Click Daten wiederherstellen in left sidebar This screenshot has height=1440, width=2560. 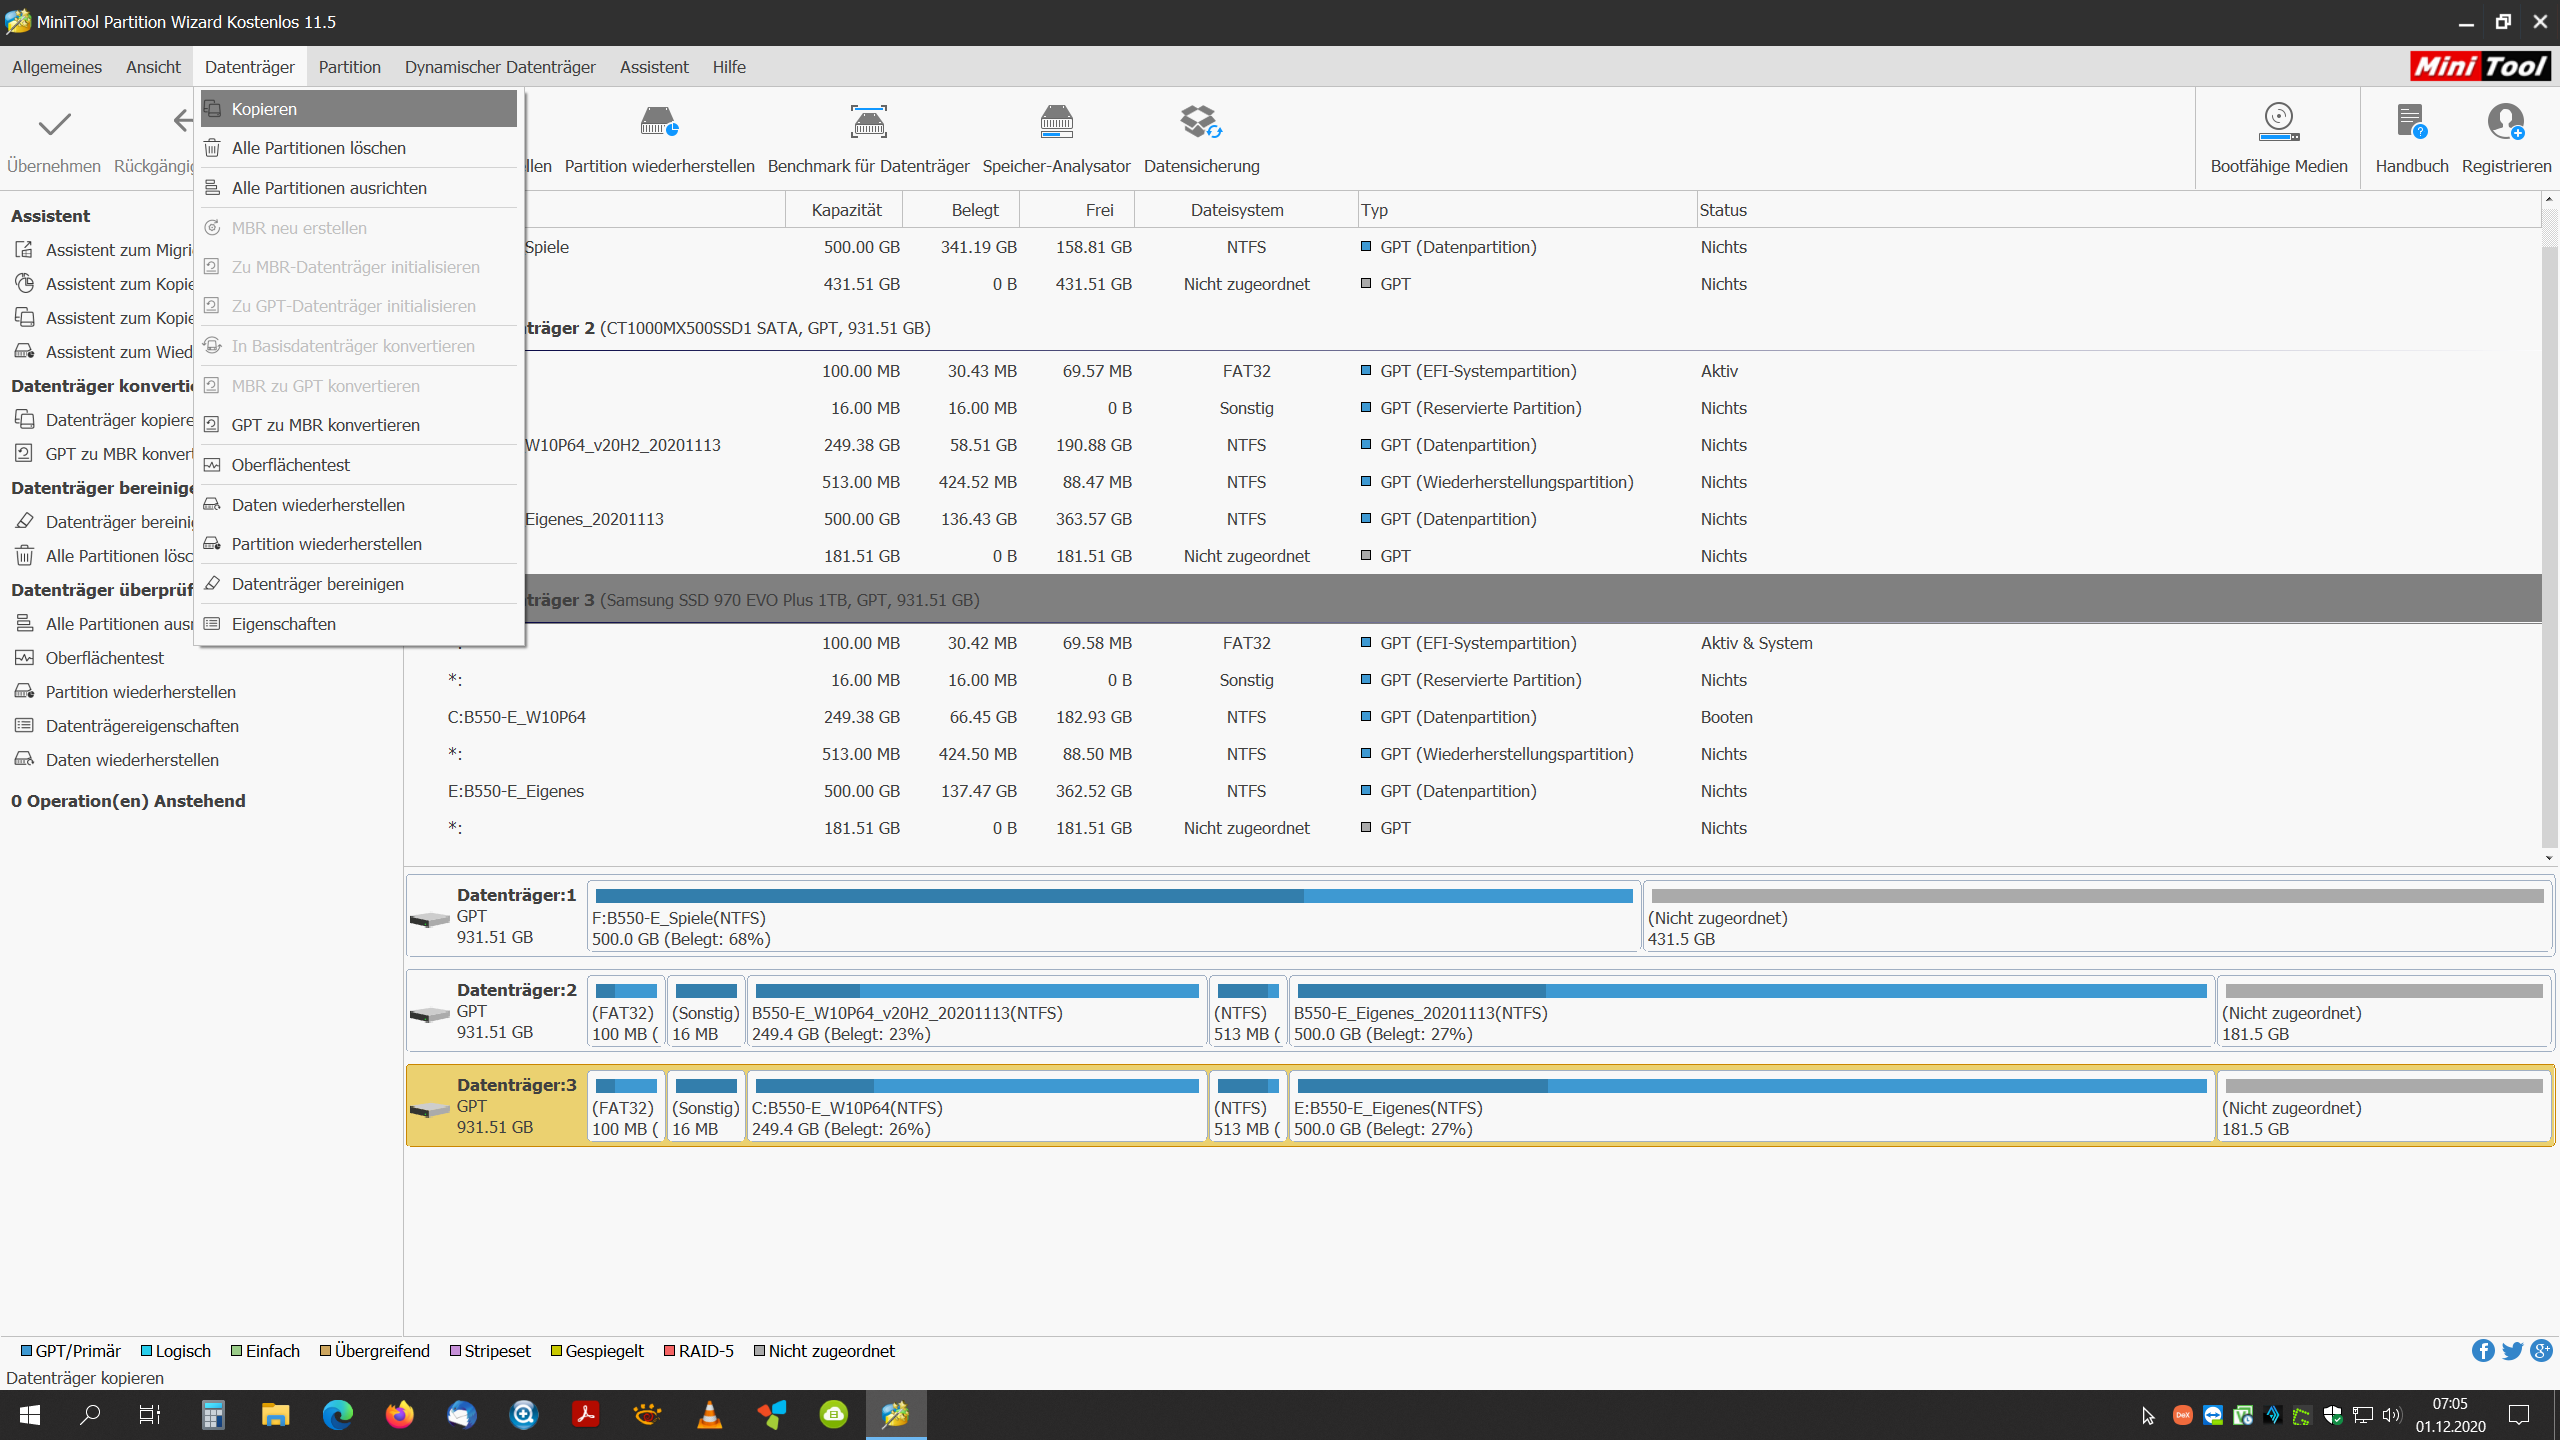coord(132,760)
